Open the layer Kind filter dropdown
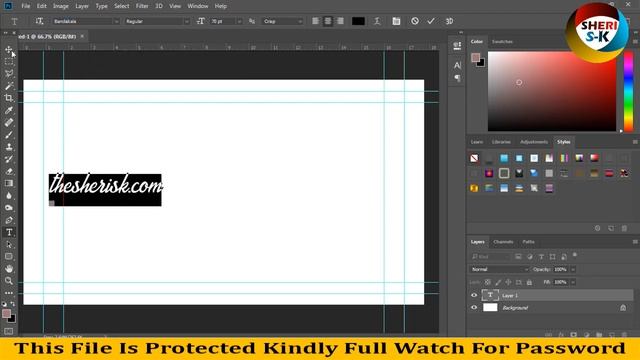The height and width of the screenshot is (360, 640). [490, 257]
